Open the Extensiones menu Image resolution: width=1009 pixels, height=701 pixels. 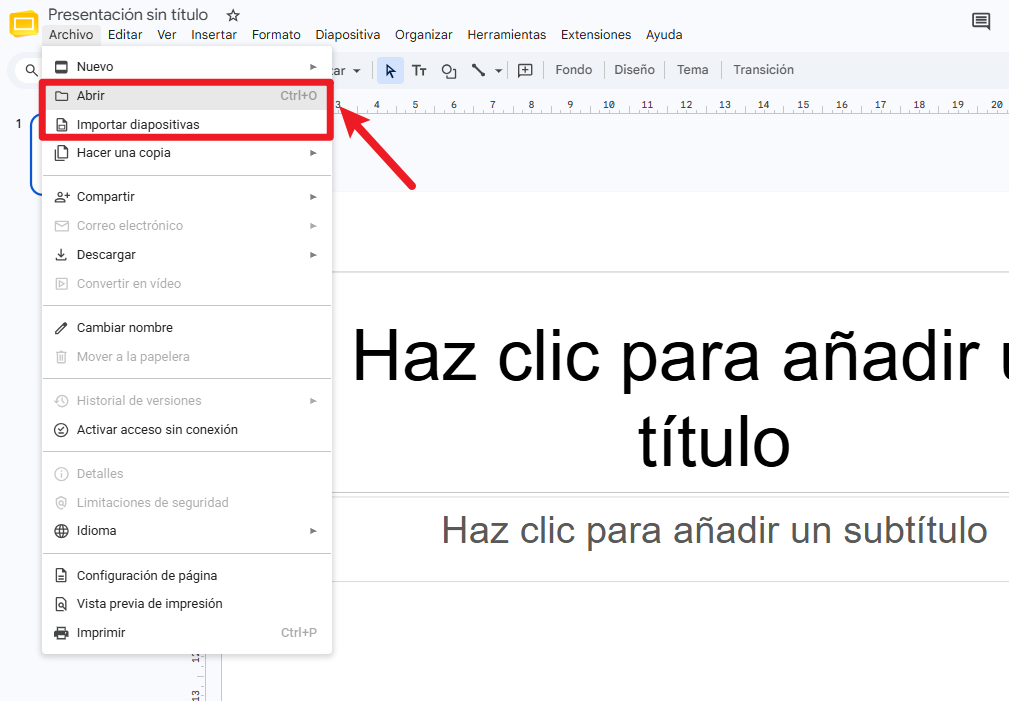(x=596, y=35)
